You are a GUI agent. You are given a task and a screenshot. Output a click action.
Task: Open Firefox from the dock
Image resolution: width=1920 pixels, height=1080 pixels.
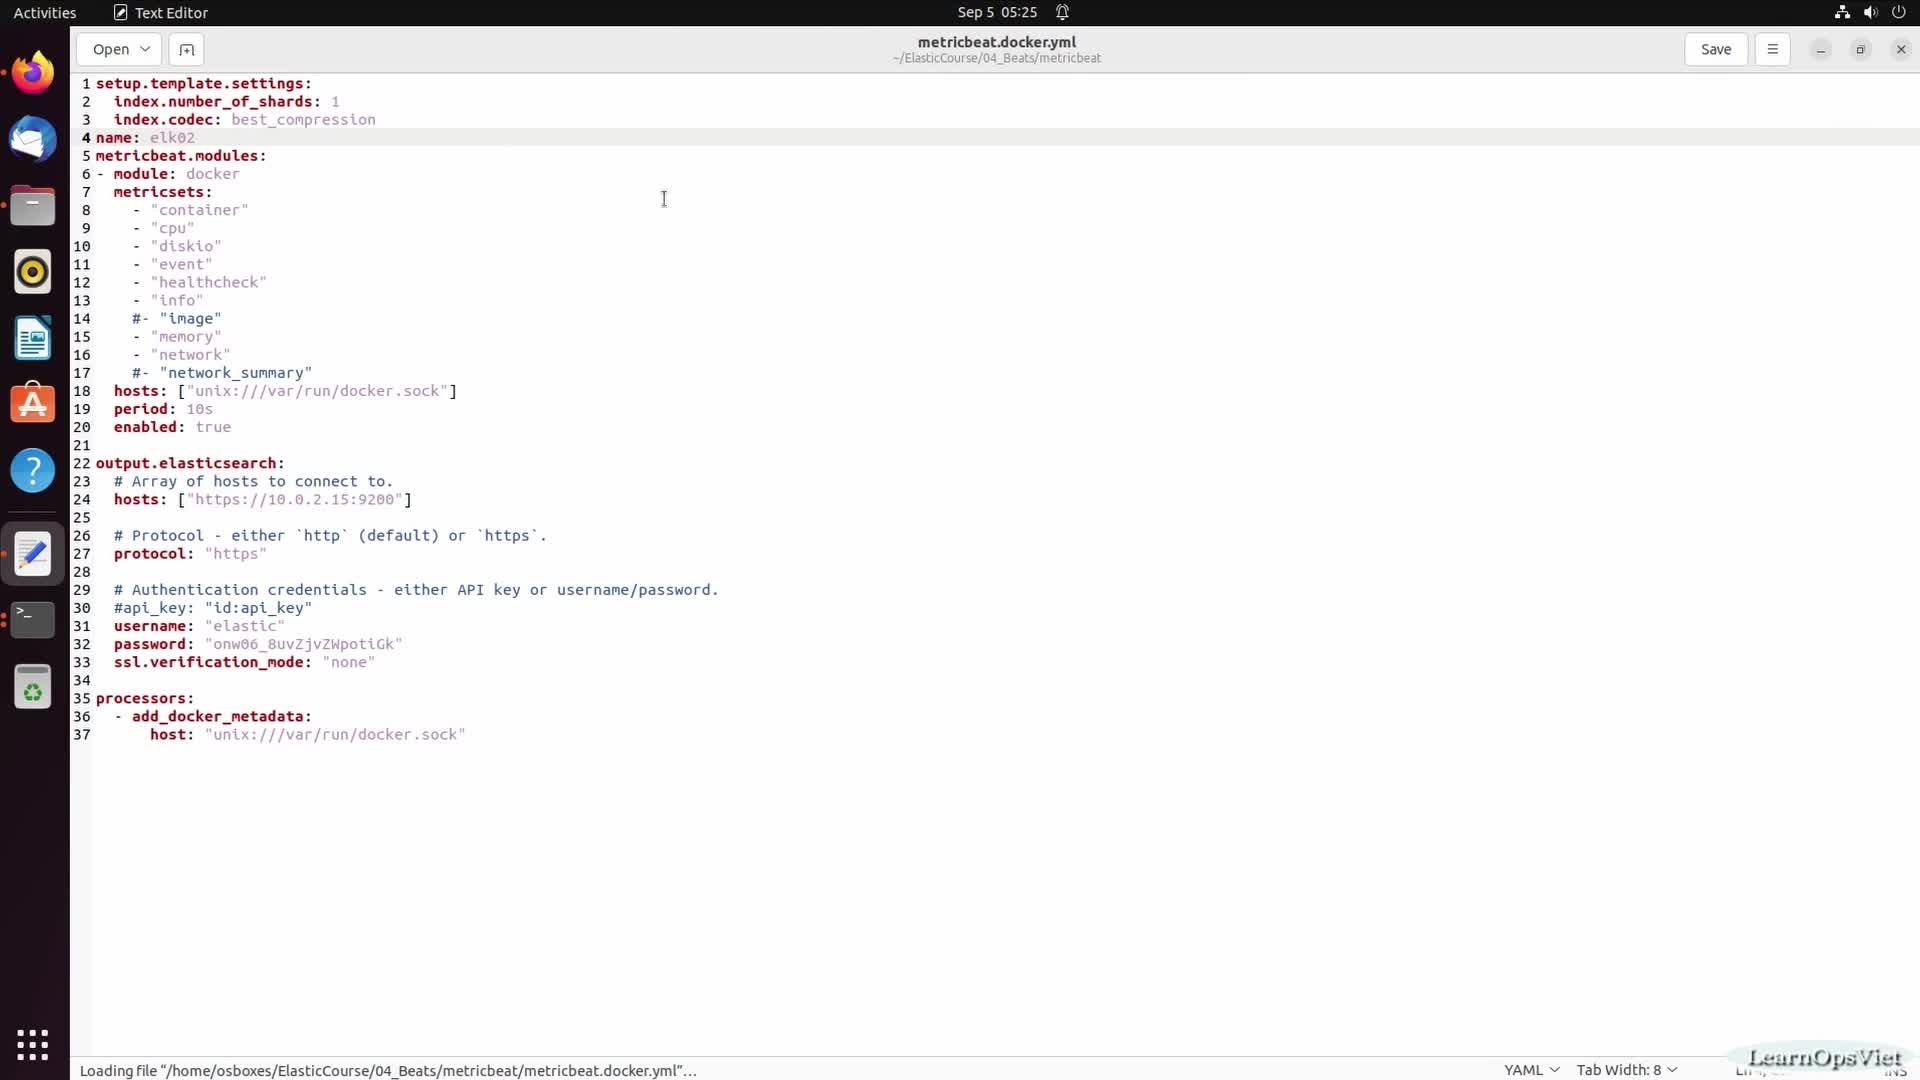coord(33,72)
